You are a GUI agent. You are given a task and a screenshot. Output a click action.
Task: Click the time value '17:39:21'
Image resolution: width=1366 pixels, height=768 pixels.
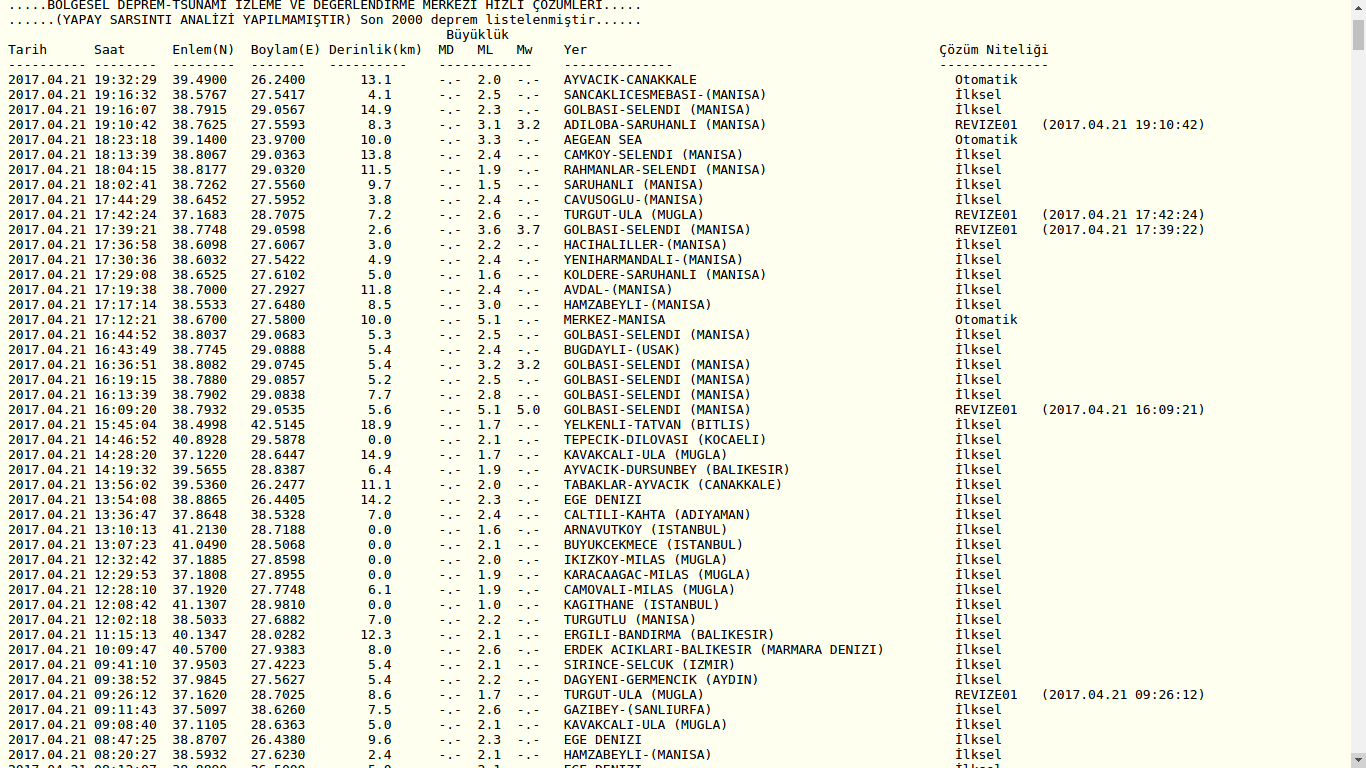point(125,230)
